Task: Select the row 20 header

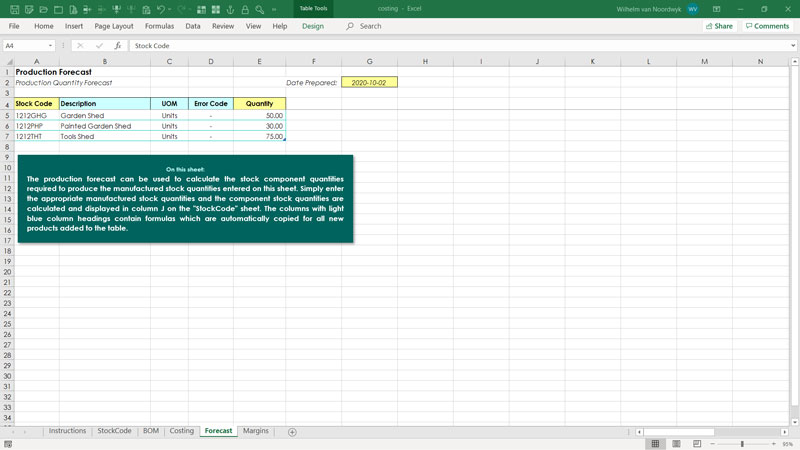Action: pos(7,272)
